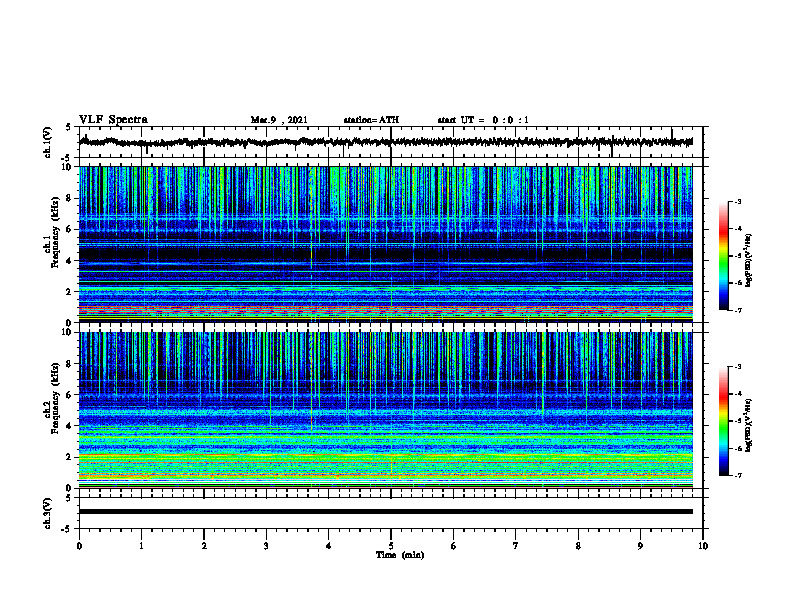Click the "4" kHz tick on ch.1 spectrogram
Viewport: 792px width, 612px height.
pos(70,261)
